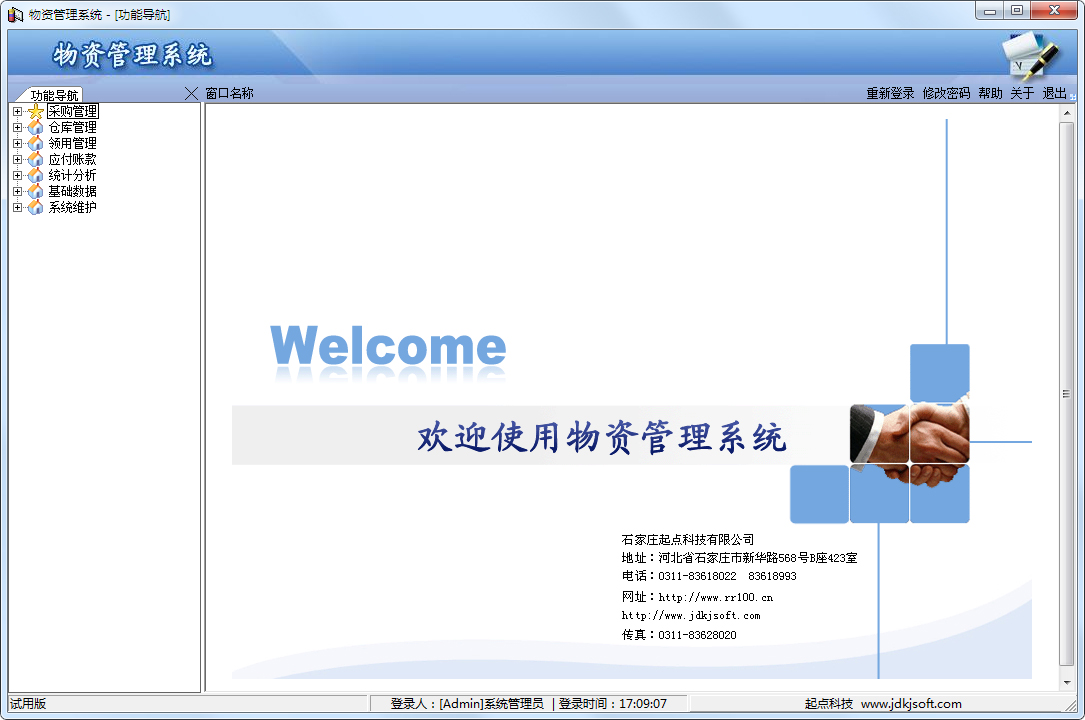Expand the 系统维护 tree node
This screenshot has height=720, width=1085.
click(x=17, y=207)
